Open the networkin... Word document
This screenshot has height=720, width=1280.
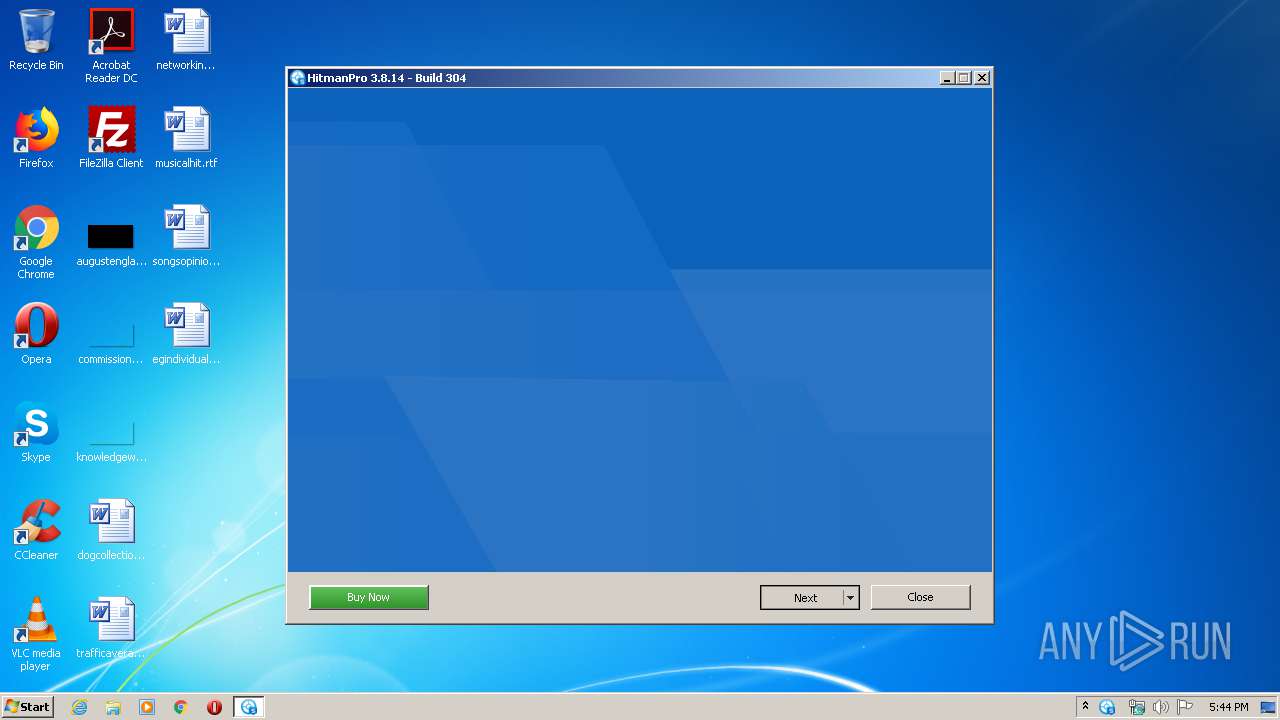click(x=186, y=40)
